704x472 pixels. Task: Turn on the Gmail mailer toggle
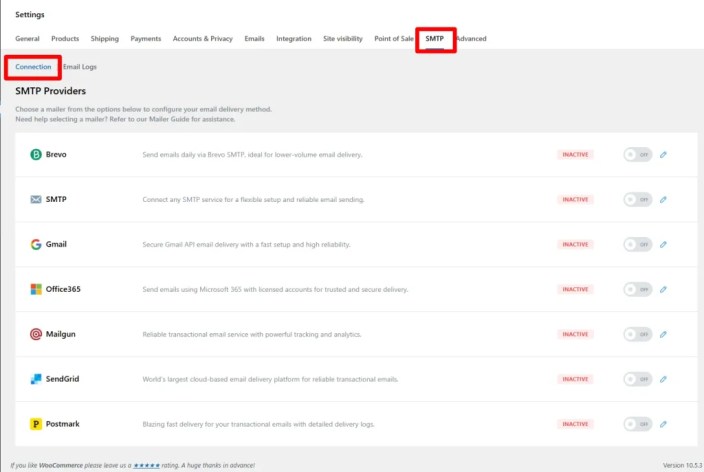pyautogui.click(x=638, y=244)
